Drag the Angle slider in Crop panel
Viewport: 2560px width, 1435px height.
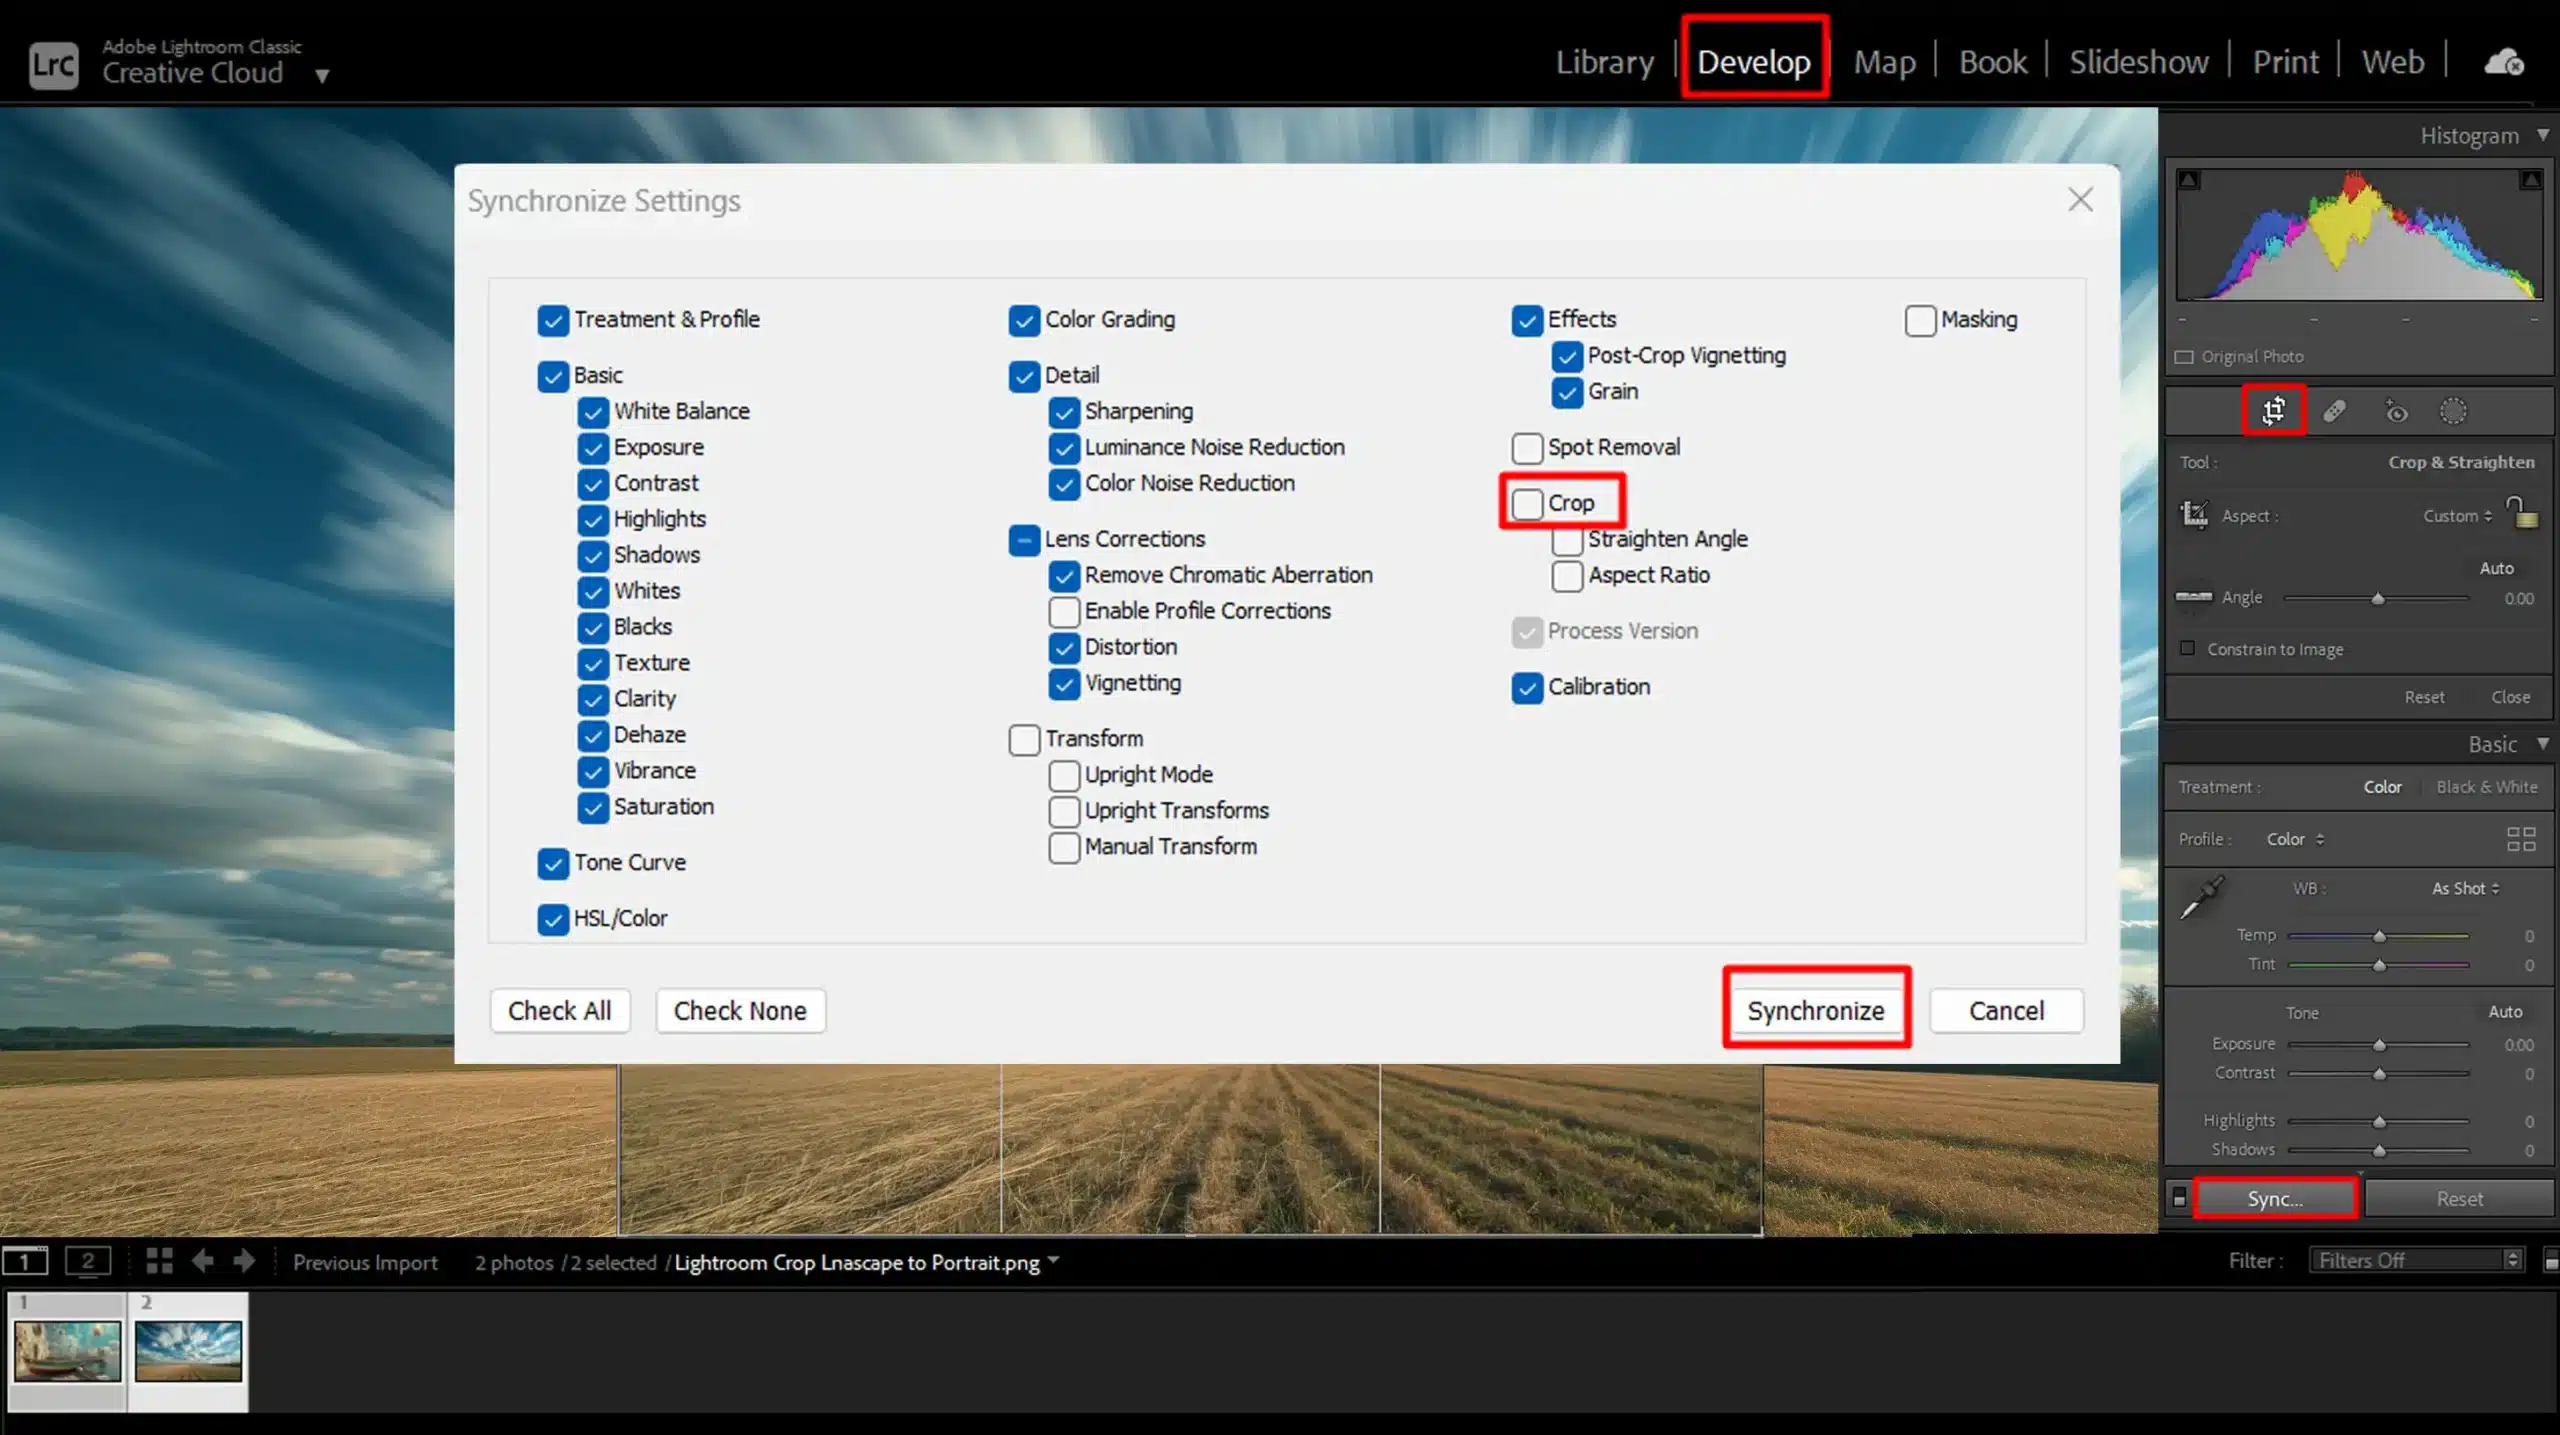tap(2379, 596)
